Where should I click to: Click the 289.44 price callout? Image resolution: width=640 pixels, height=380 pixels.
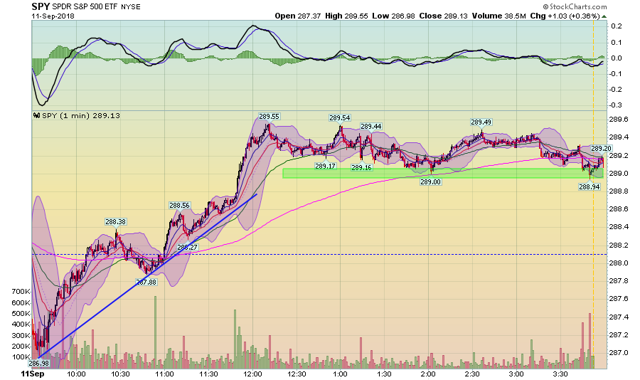pyautogui.click(x=371, y=127)
